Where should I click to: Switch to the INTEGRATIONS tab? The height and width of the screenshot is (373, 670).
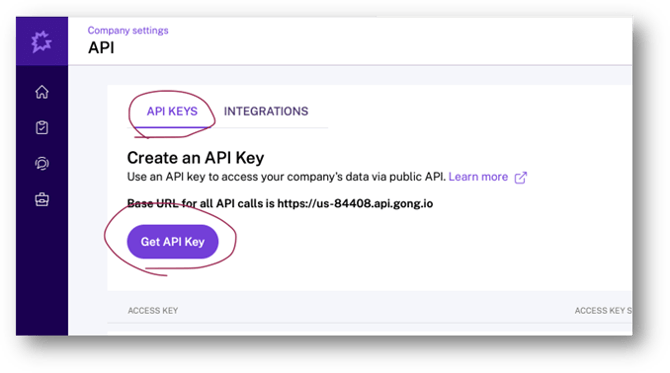click(x=266, y=112)
